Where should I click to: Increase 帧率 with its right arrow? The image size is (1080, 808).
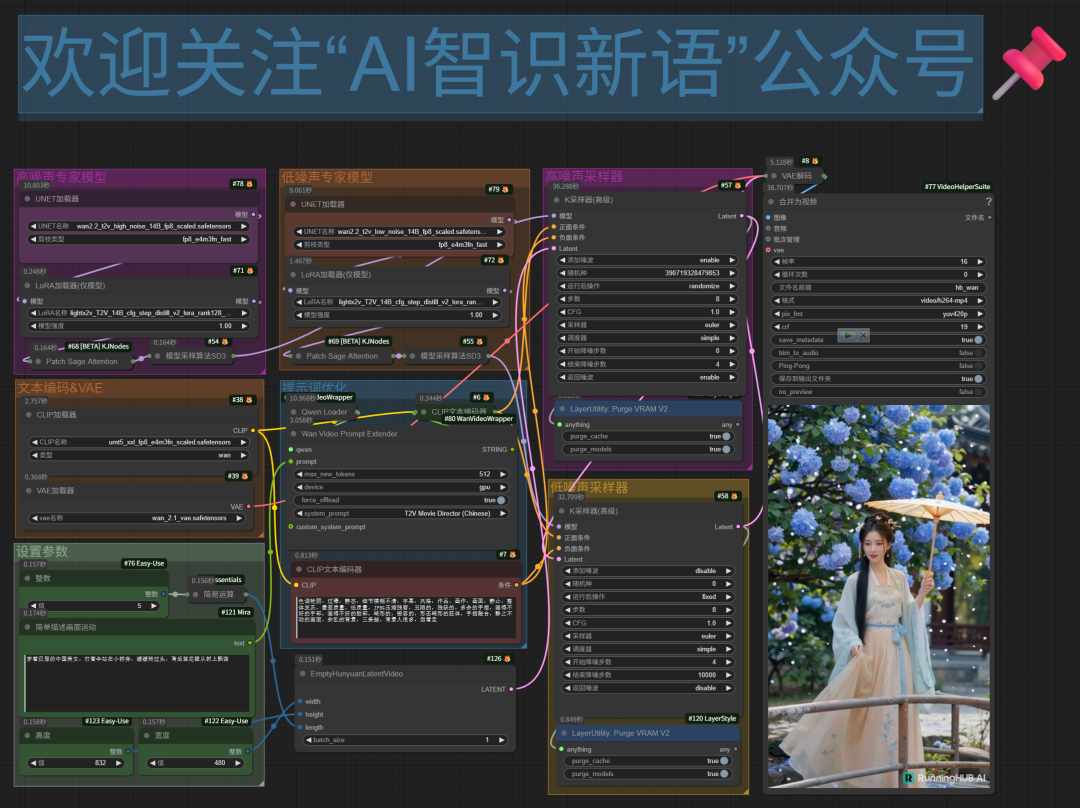[979, 262]
